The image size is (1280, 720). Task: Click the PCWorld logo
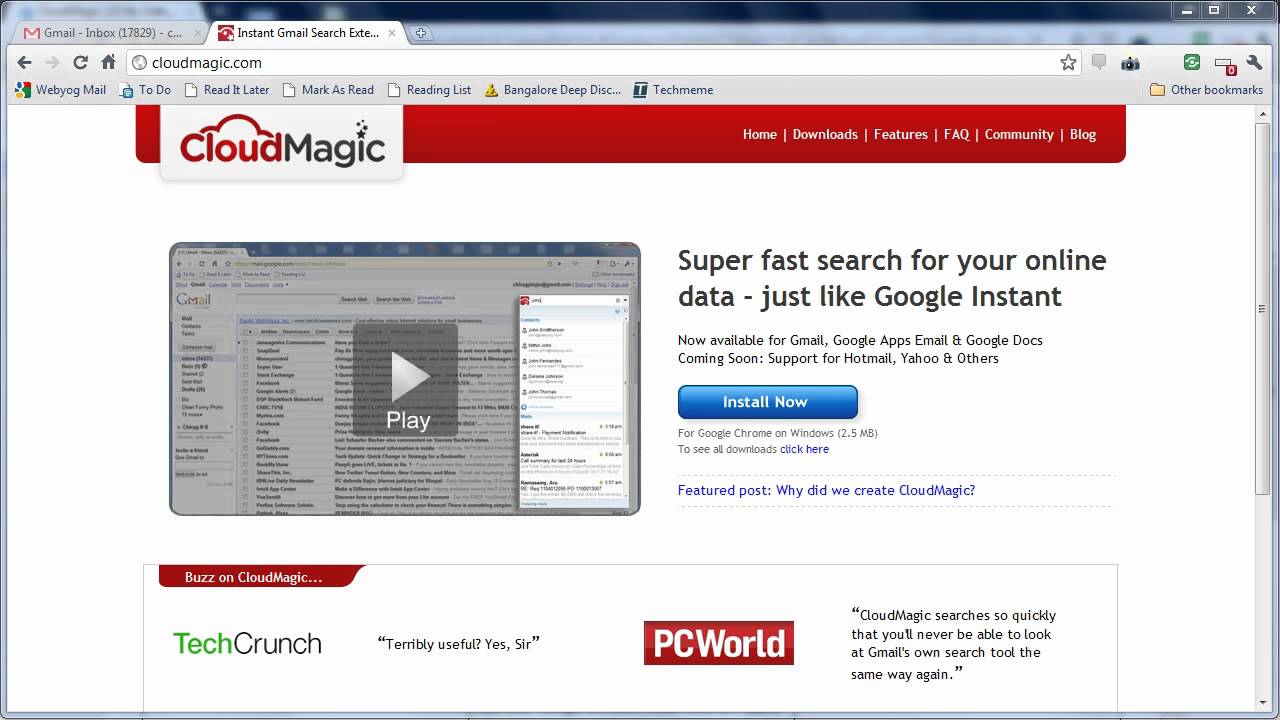(719, 643)
